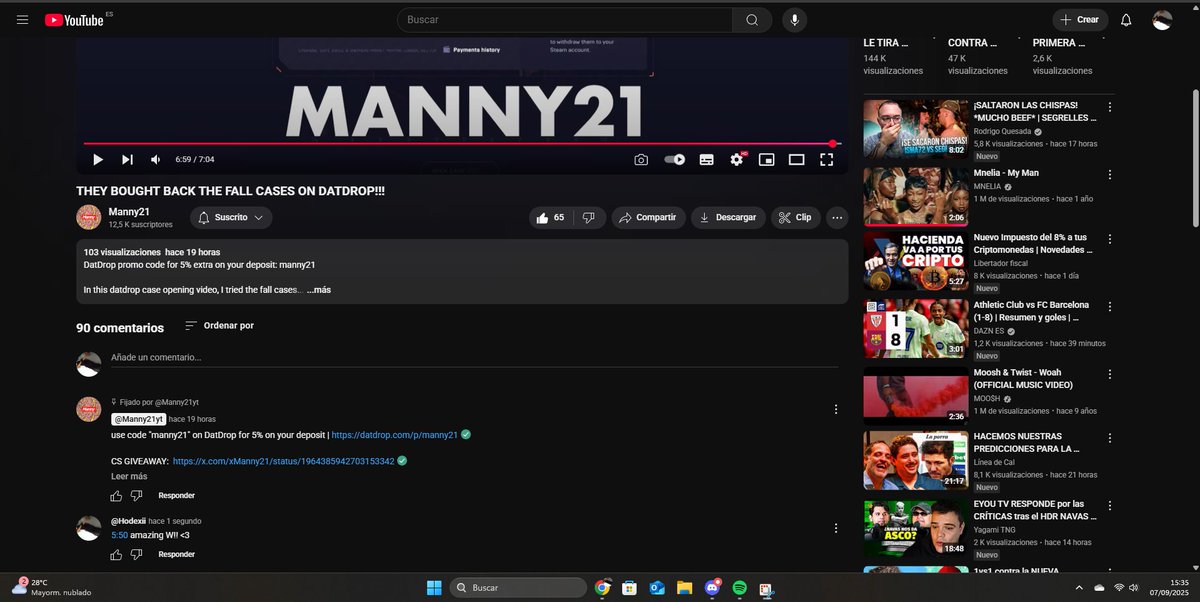1200x602 pixels.
Task: Skip to the next video
Action: (127, 159)
